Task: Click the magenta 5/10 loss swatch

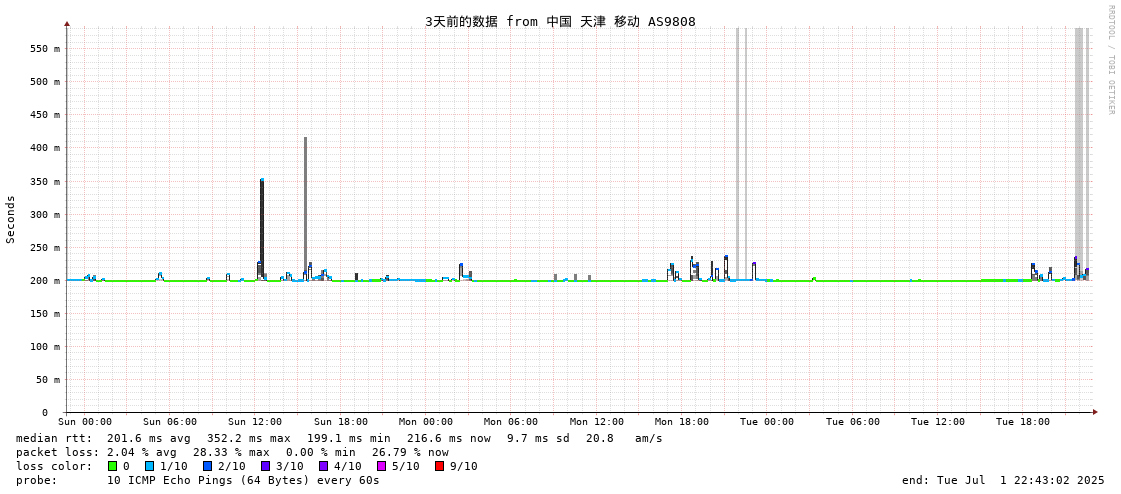Action: tap(381, 466)
